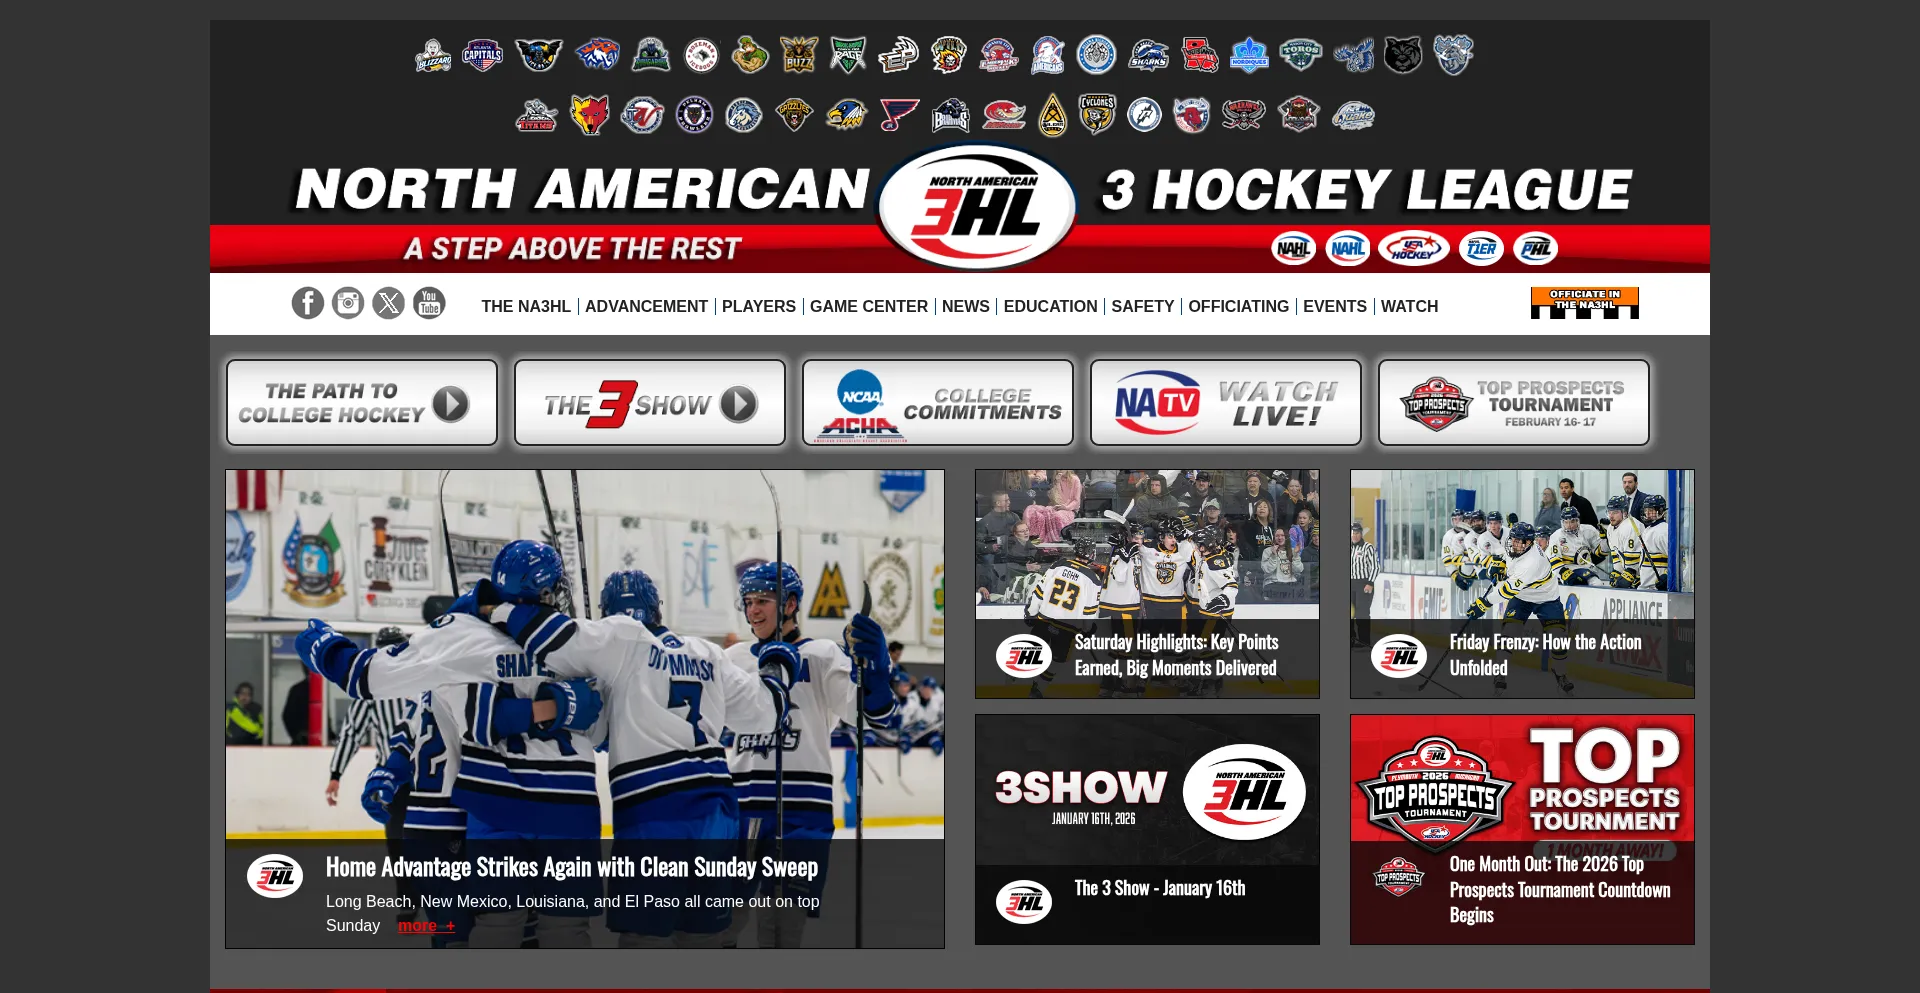Open the Texas Toros team logo
Screen dimensions: 1920x993
coord(1300,54)
